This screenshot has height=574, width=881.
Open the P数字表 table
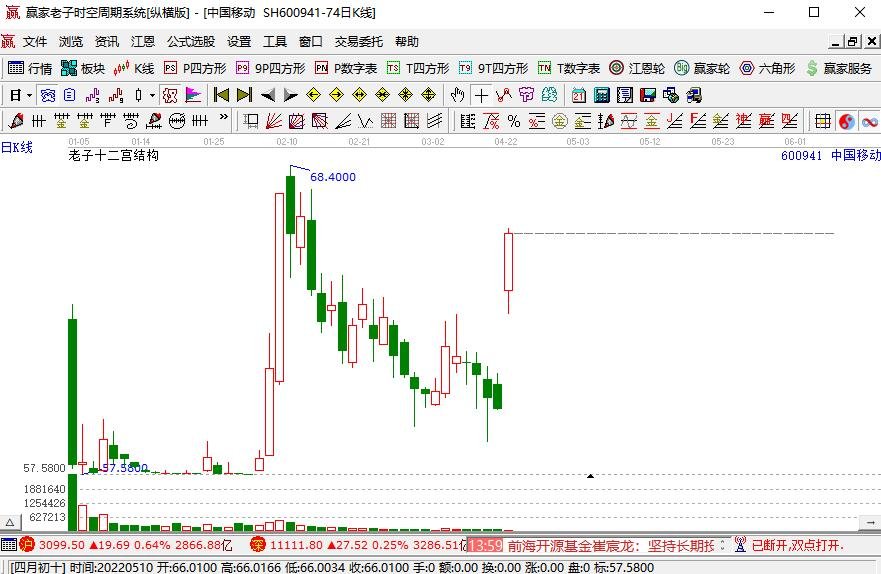(346, 69)
